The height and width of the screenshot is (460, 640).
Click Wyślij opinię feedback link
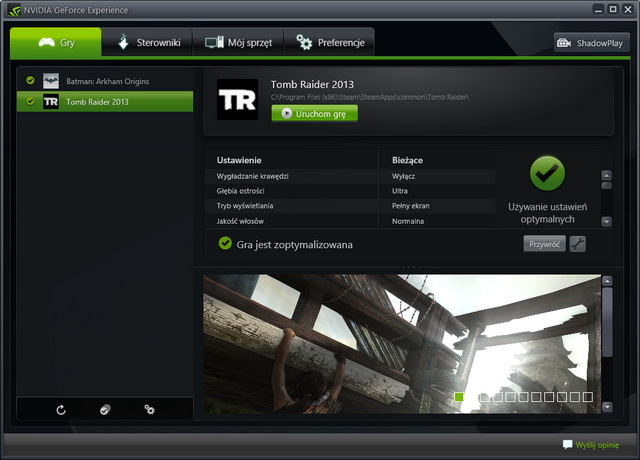coord(597,445)
